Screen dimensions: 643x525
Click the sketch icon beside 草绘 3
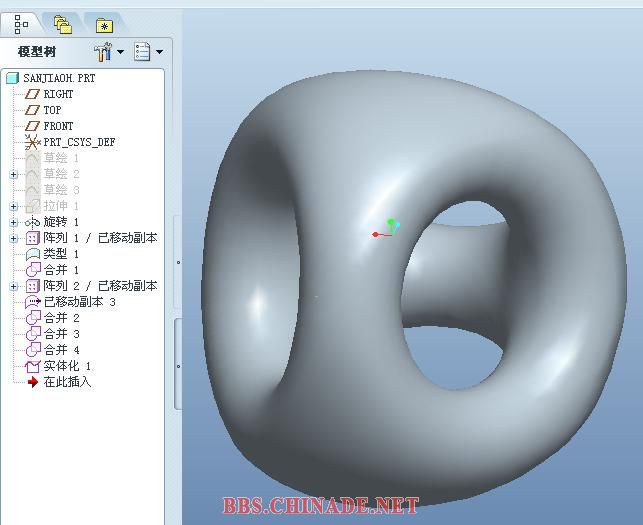point(32,190)
